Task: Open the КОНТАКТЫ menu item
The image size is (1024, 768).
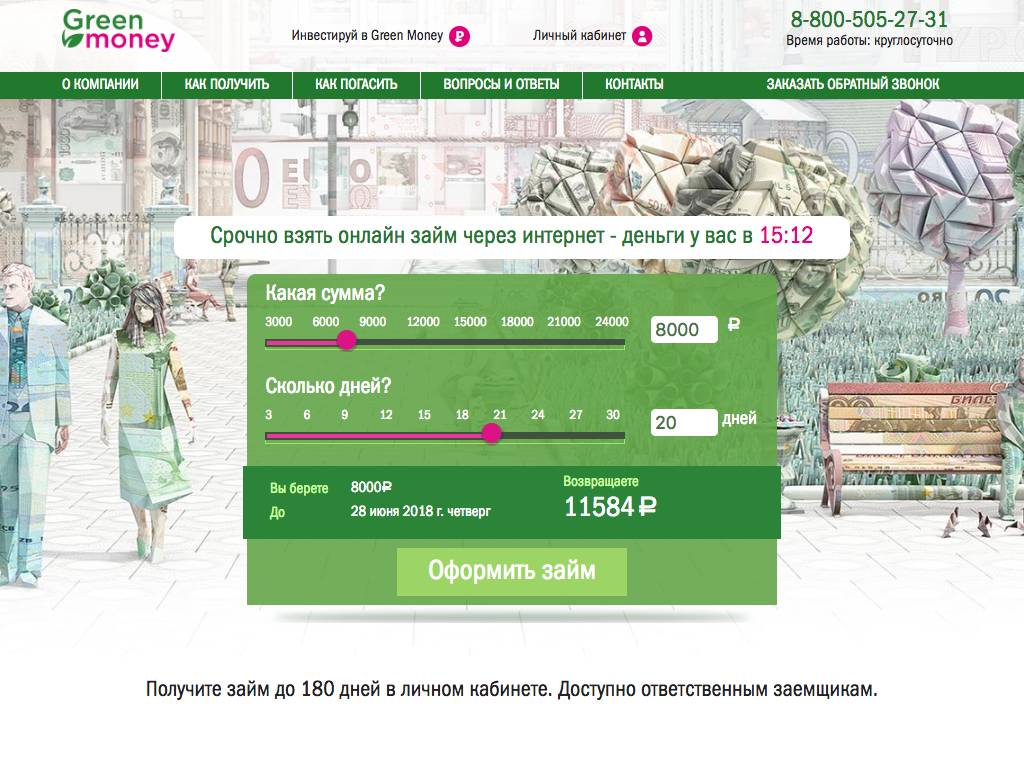Action: (634, 84)
